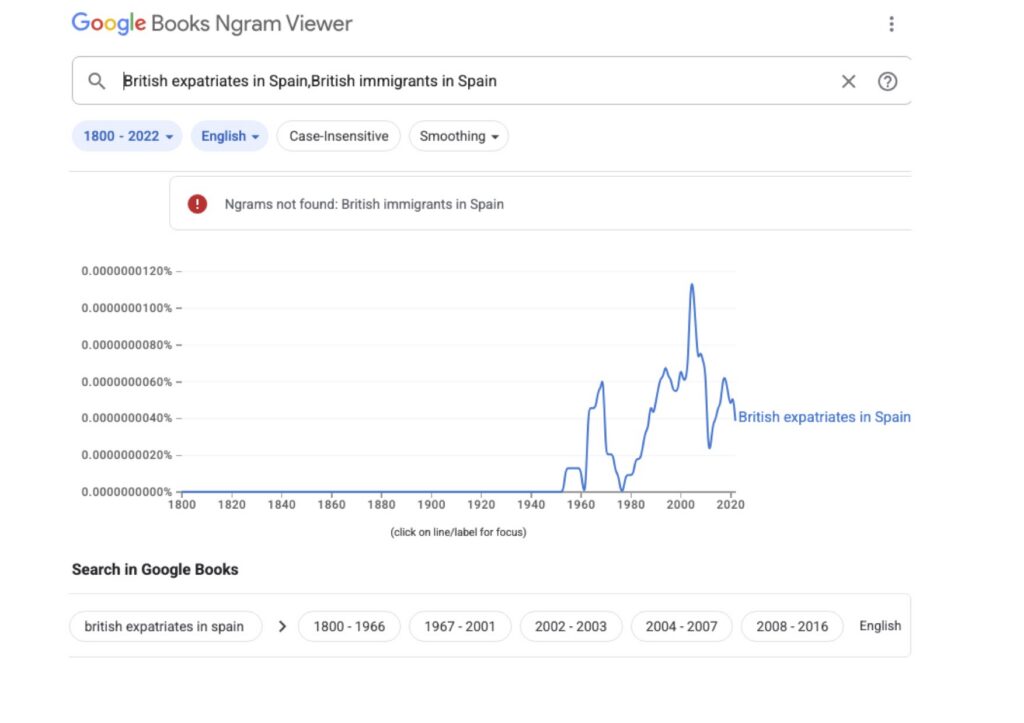The height and width of the screenshot is (723, 1024).
Task: Select the "1800 - 1966" Google Books link
Action: 349,626
